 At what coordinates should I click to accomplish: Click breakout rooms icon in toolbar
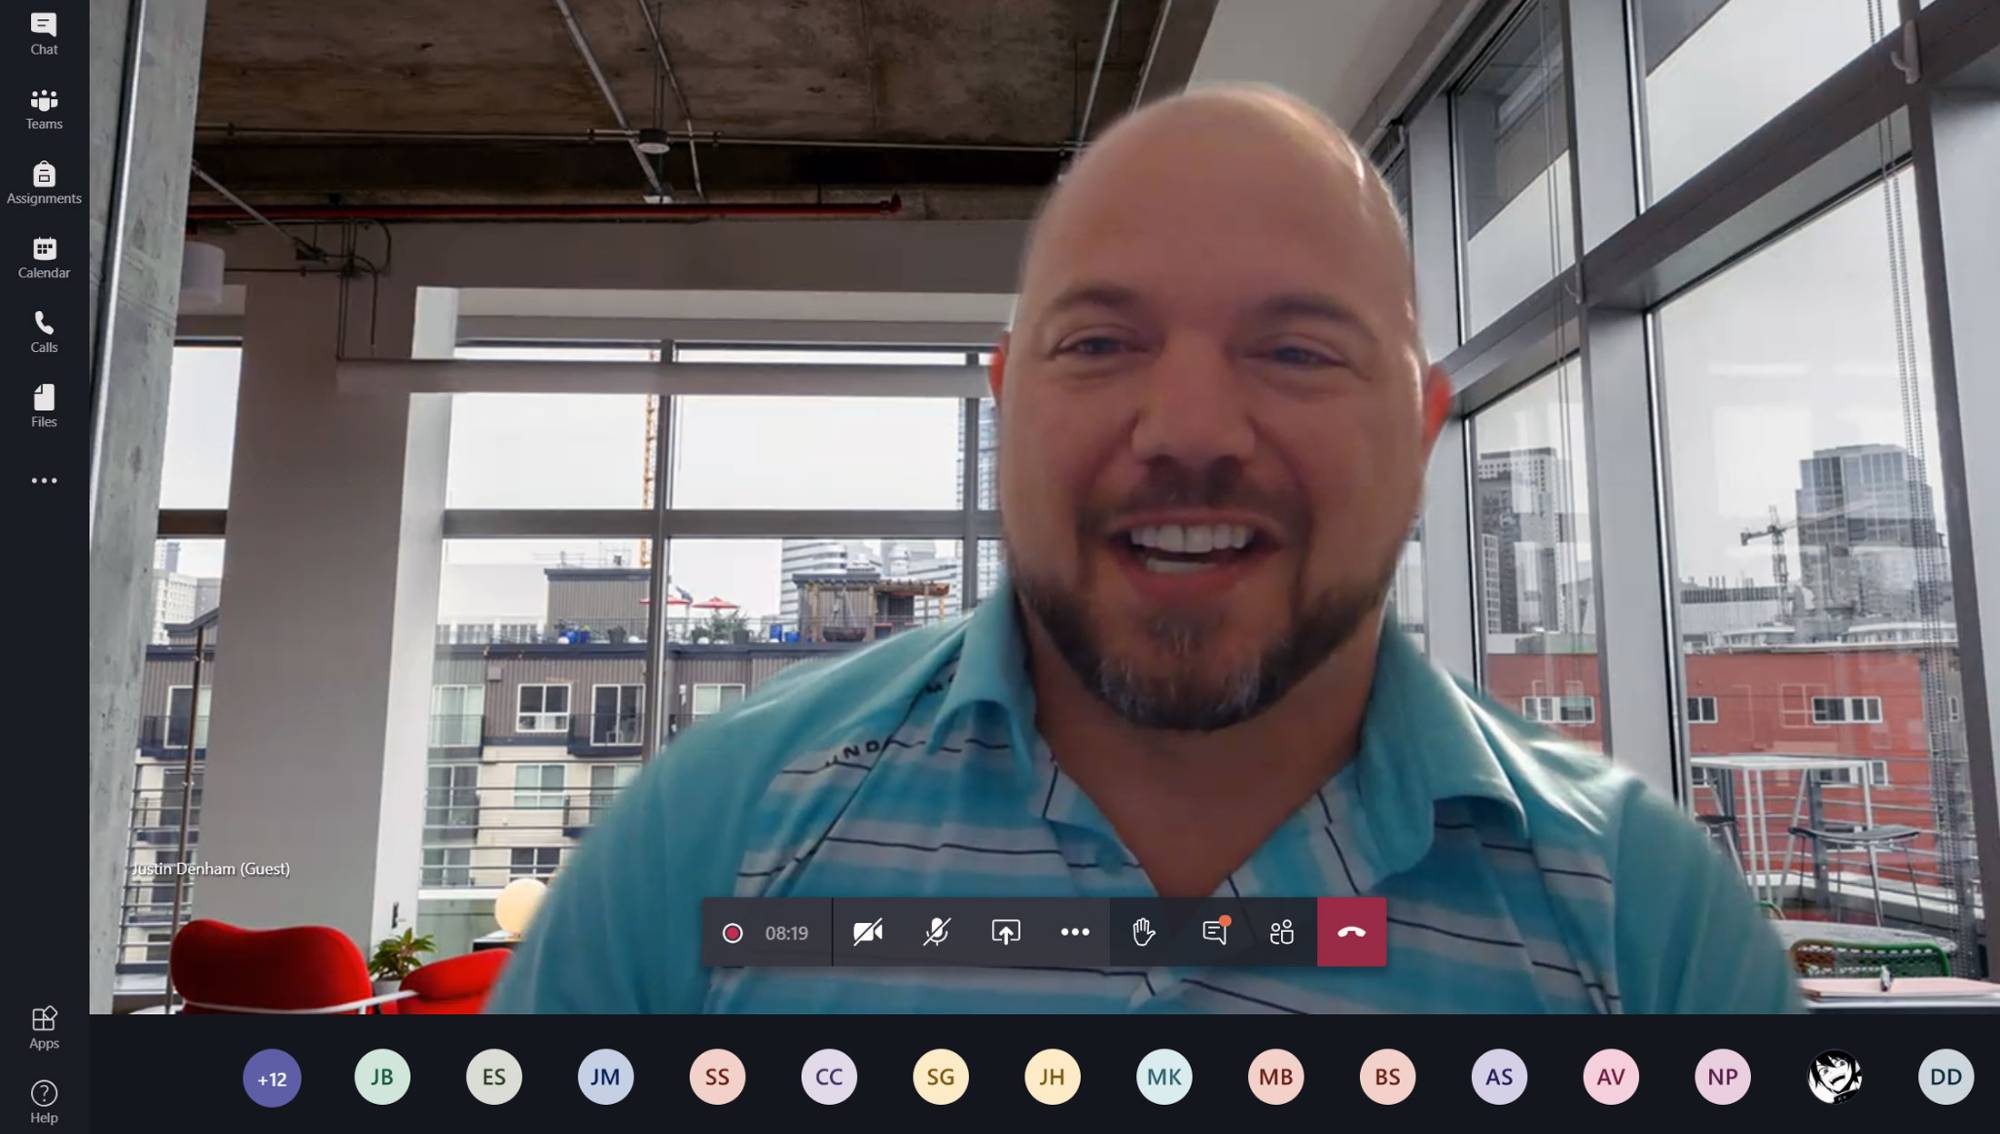1280,931
